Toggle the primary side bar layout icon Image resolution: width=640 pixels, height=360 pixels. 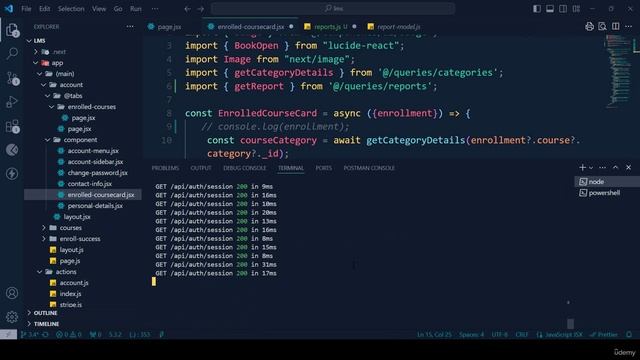tap(537, 9)
